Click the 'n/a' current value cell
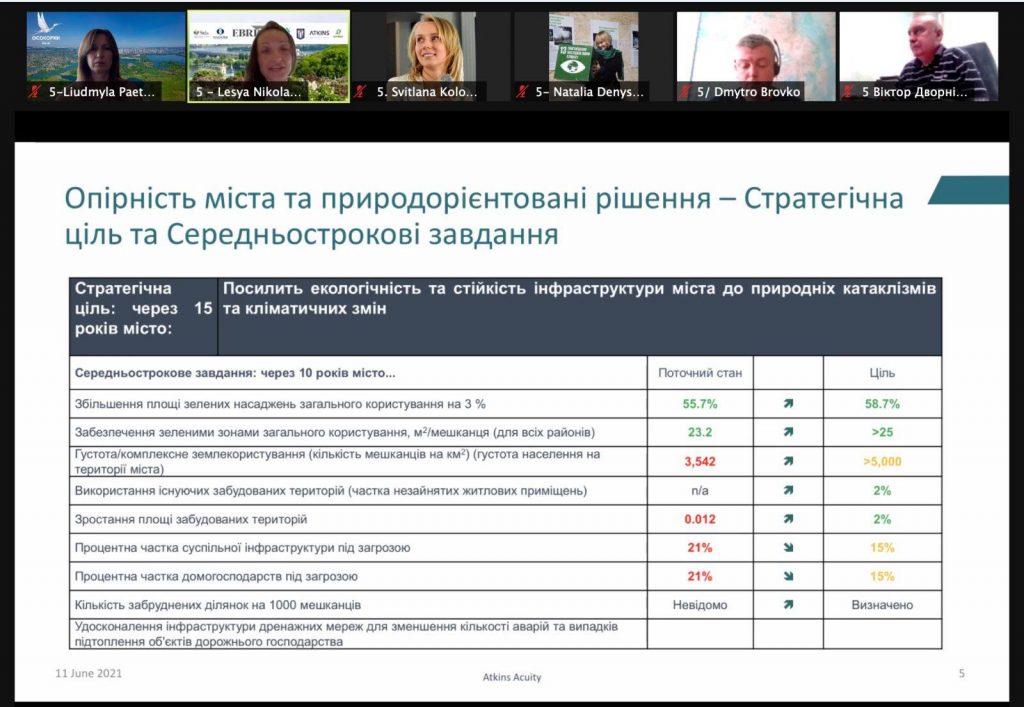 [700, 490]
